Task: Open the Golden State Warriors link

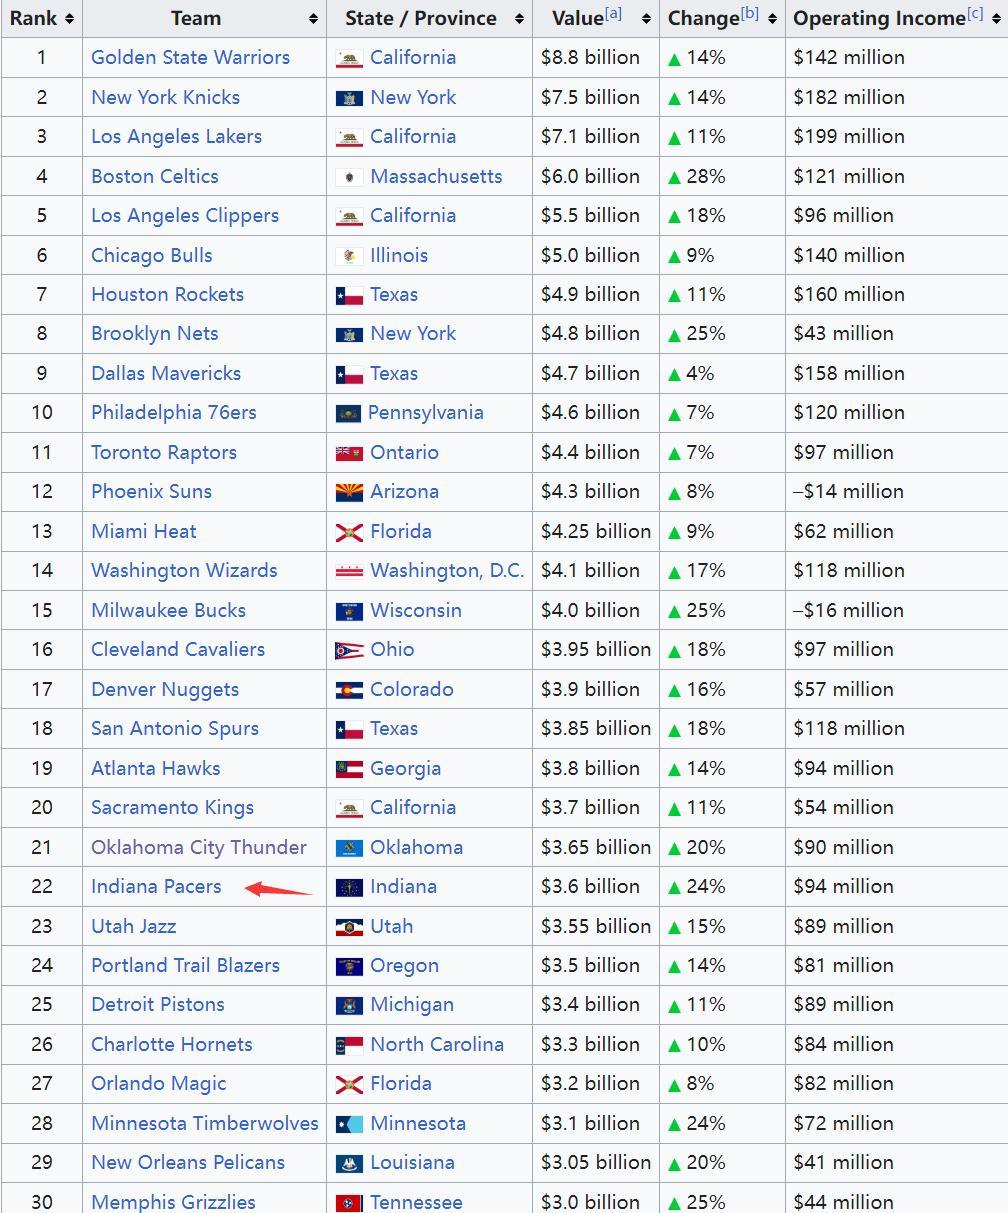Action: coord(190,58)
